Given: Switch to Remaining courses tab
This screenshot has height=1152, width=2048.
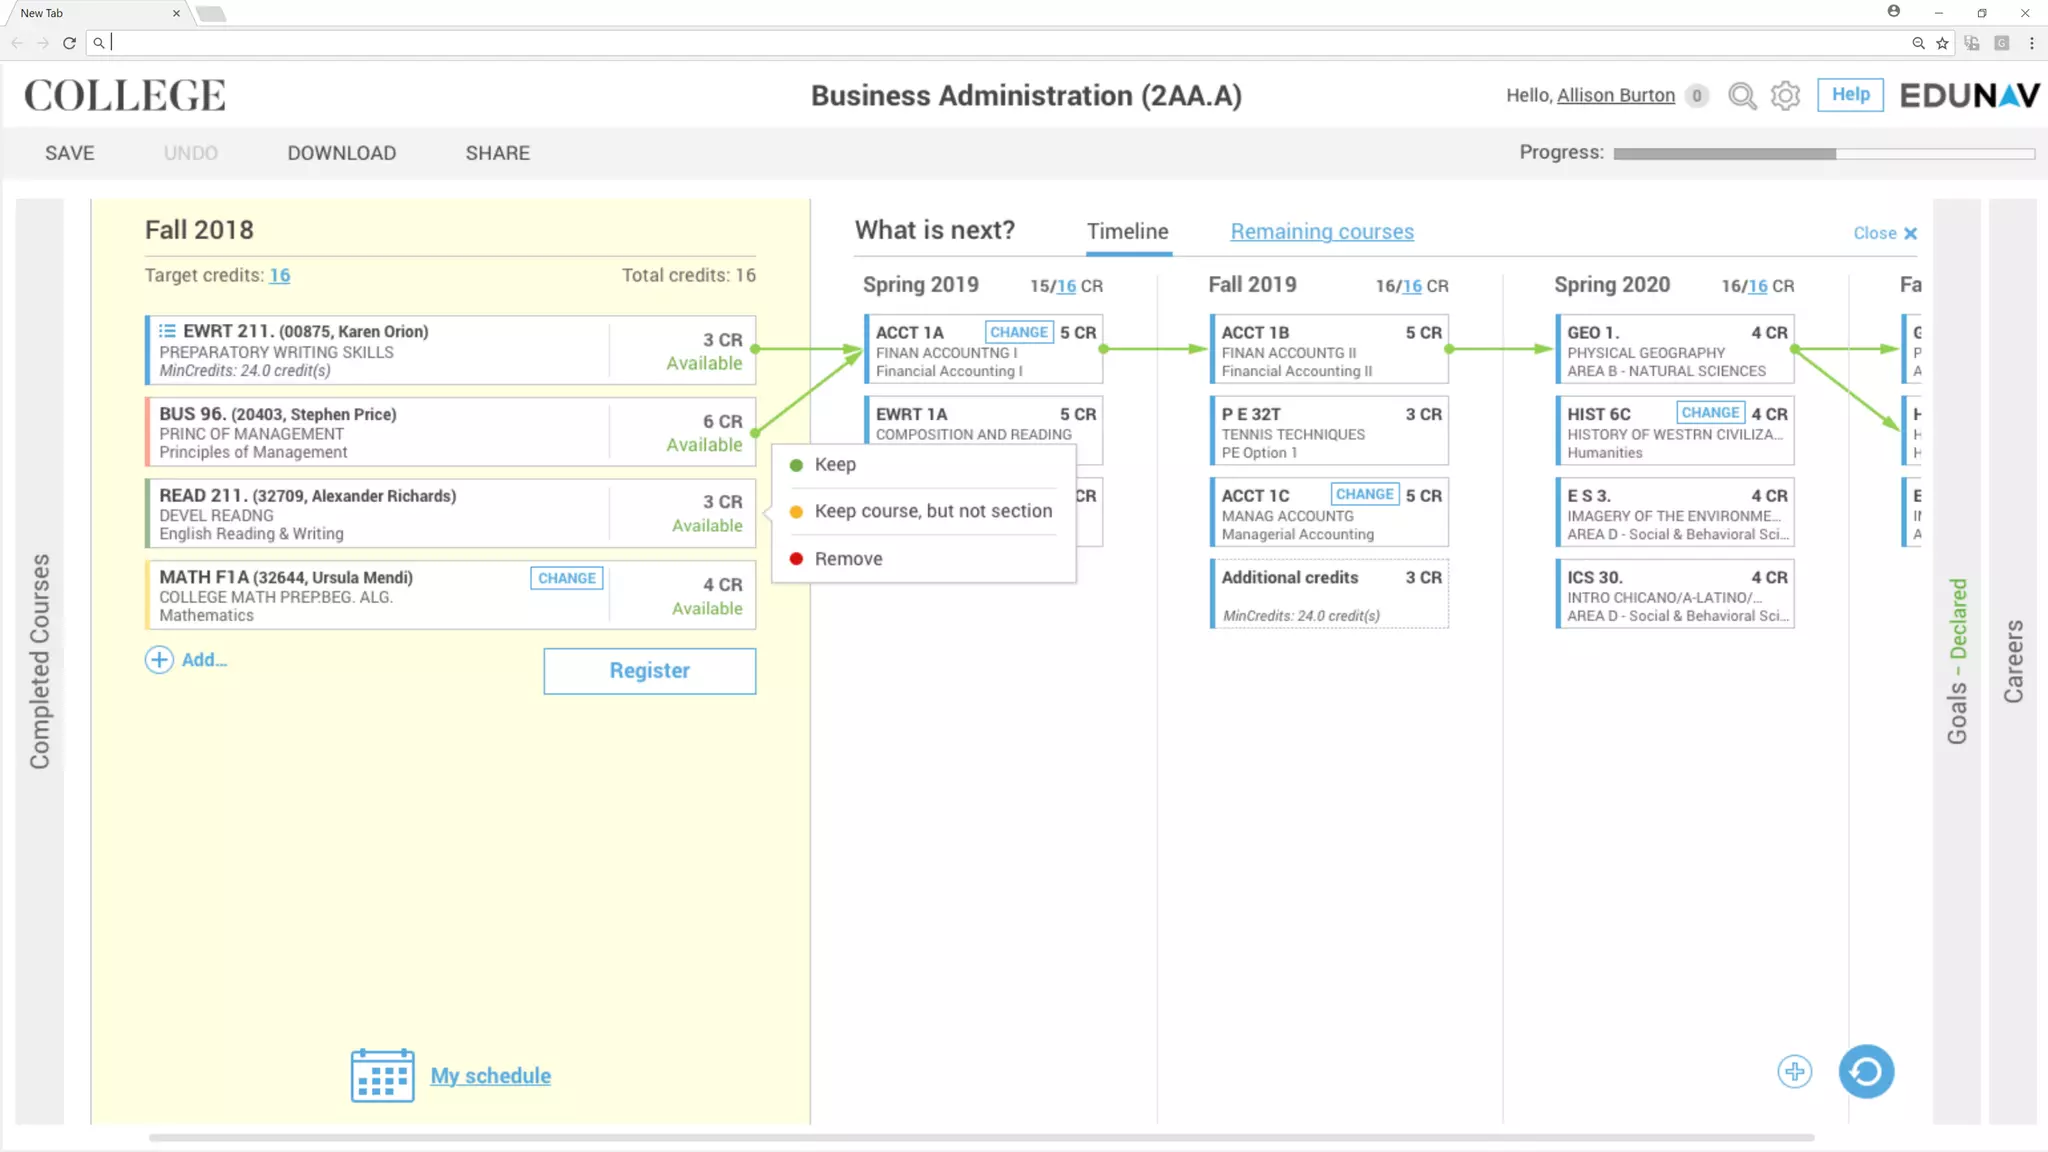Looking at the screenshot, I should tap(1321, 232).
